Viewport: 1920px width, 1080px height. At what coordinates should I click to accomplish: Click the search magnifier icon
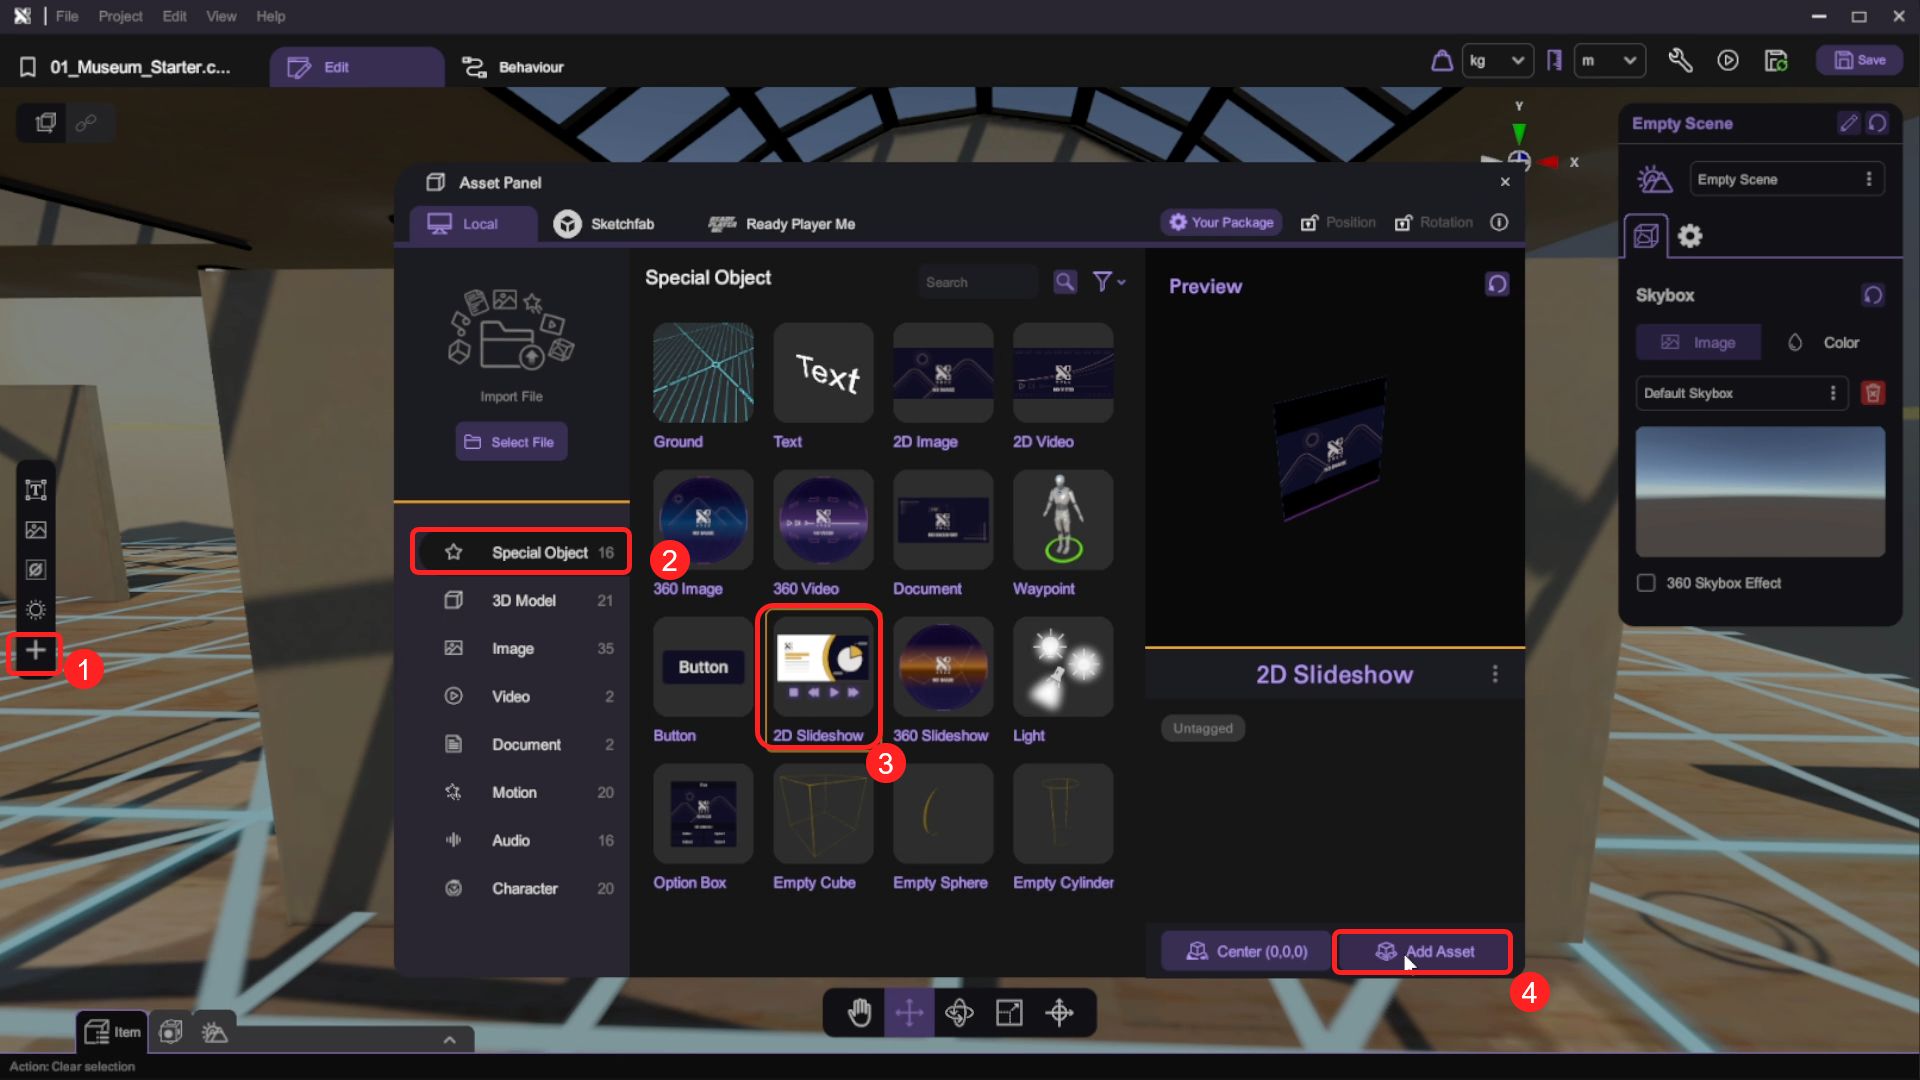pos(1065,282)
